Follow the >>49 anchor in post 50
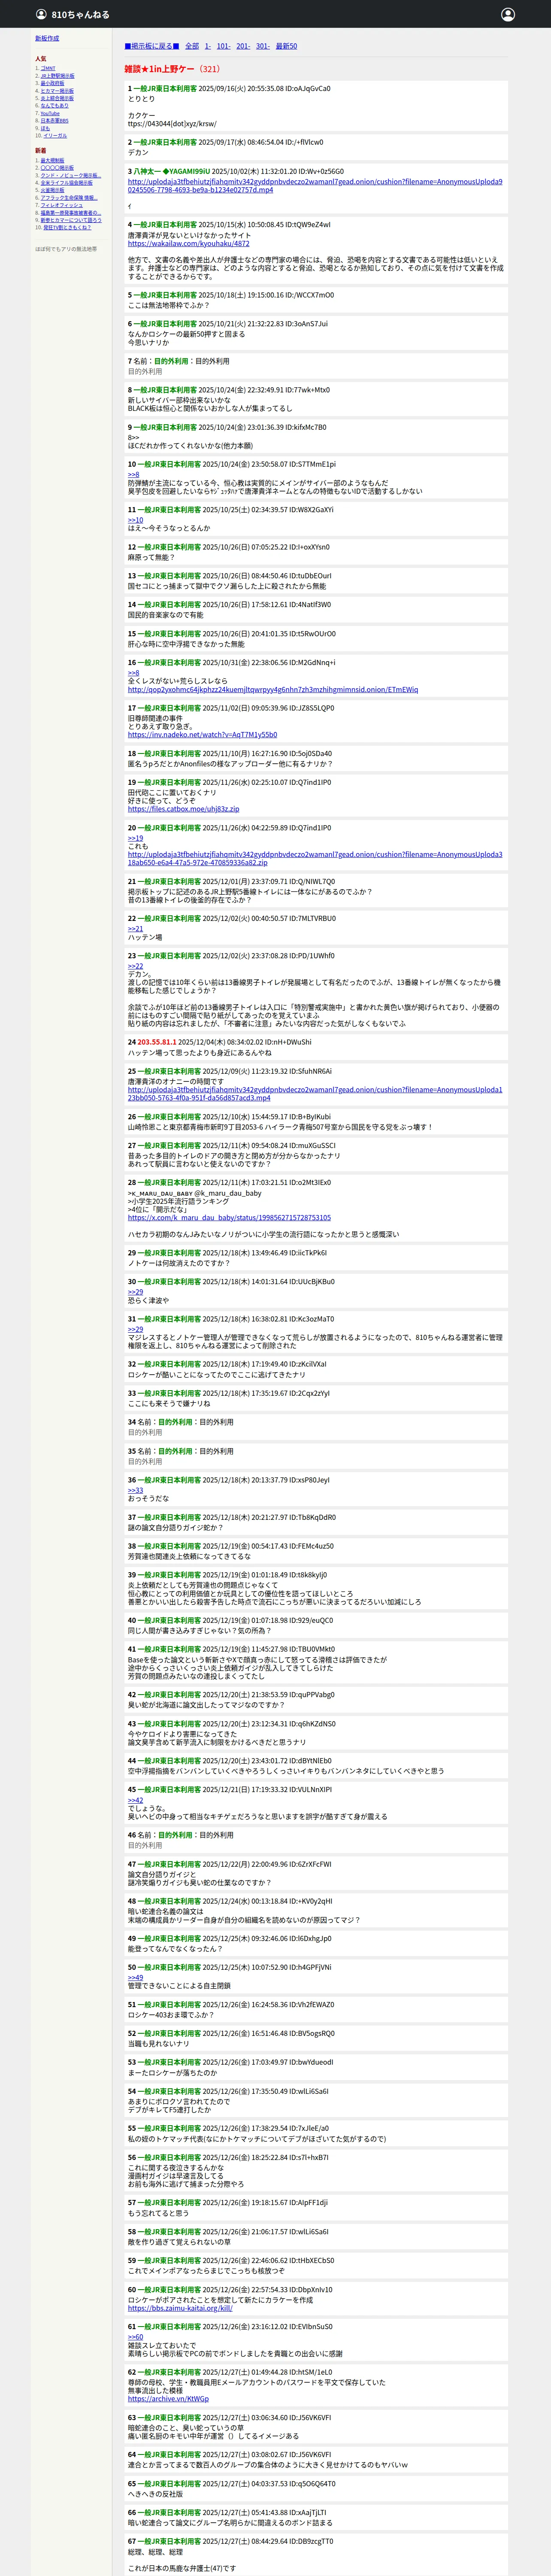 135,1977
